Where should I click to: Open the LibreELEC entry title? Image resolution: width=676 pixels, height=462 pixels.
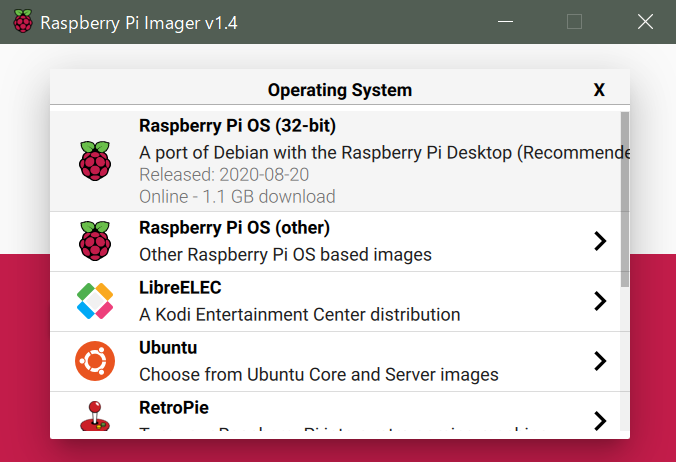(180, 287)
